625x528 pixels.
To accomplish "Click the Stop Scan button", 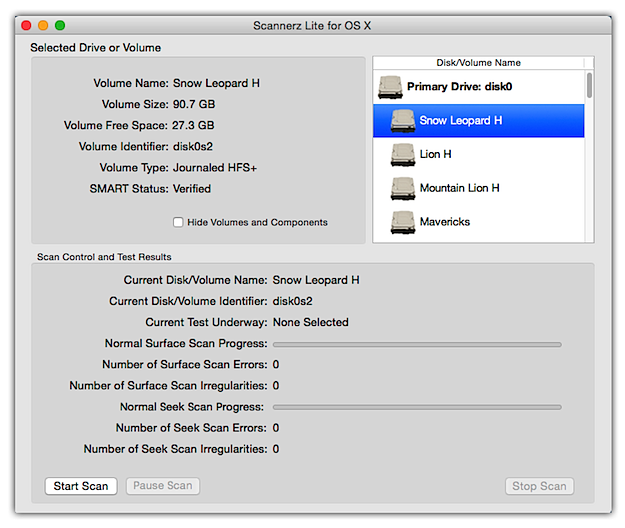I will [539, 486].
